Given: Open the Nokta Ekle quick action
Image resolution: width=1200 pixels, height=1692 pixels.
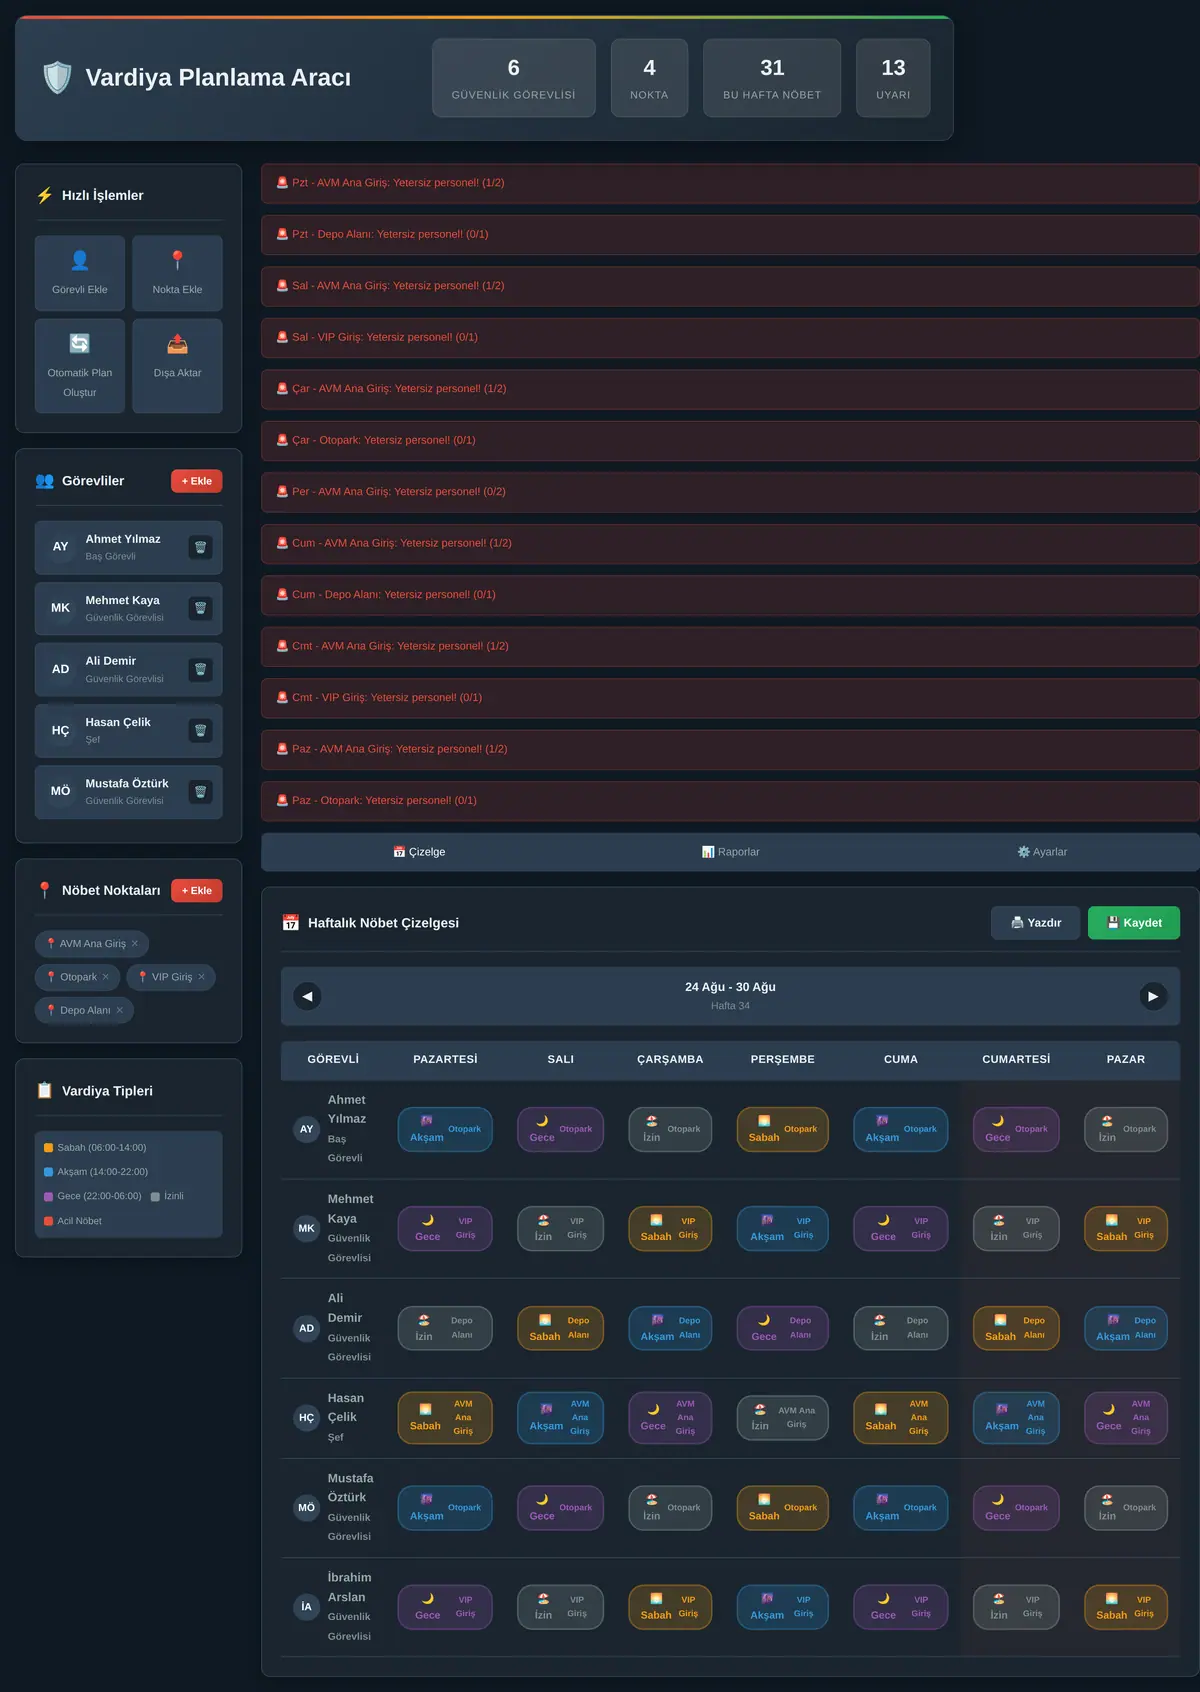Looking at the screenshot, I should 177,273.
